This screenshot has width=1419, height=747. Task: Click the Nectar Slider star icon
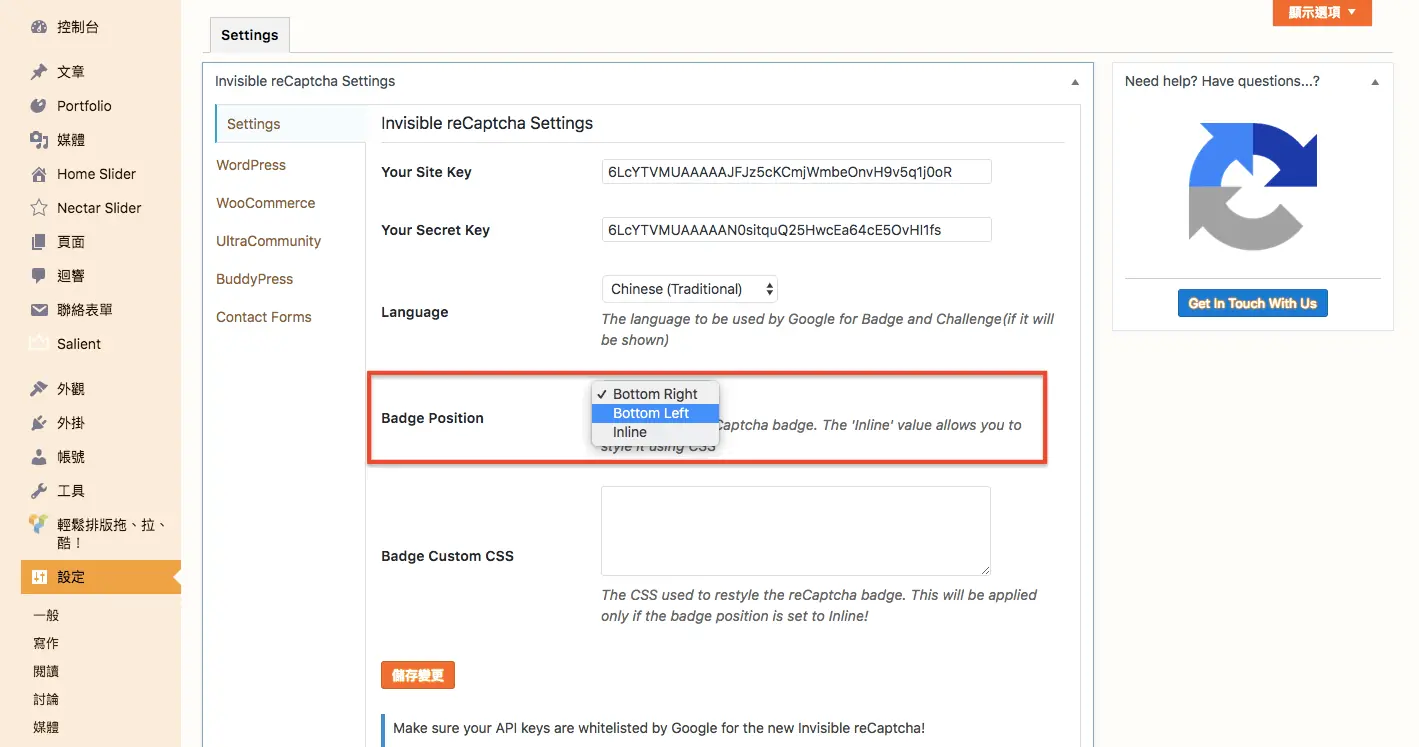point(39,208)
